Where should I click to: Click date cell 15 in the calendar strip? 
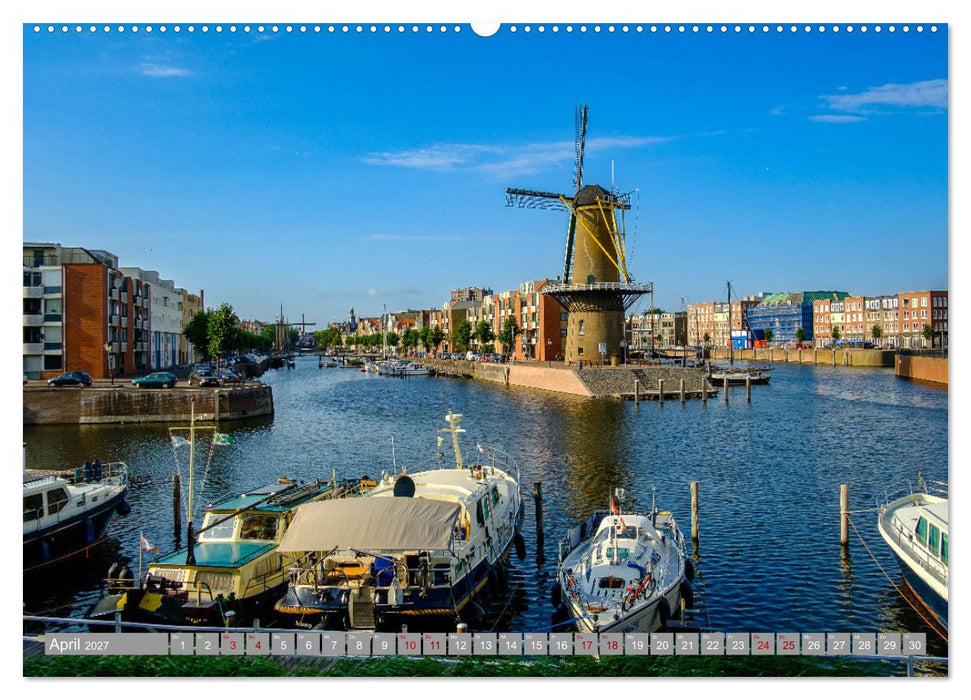click(x=536, y=644)
